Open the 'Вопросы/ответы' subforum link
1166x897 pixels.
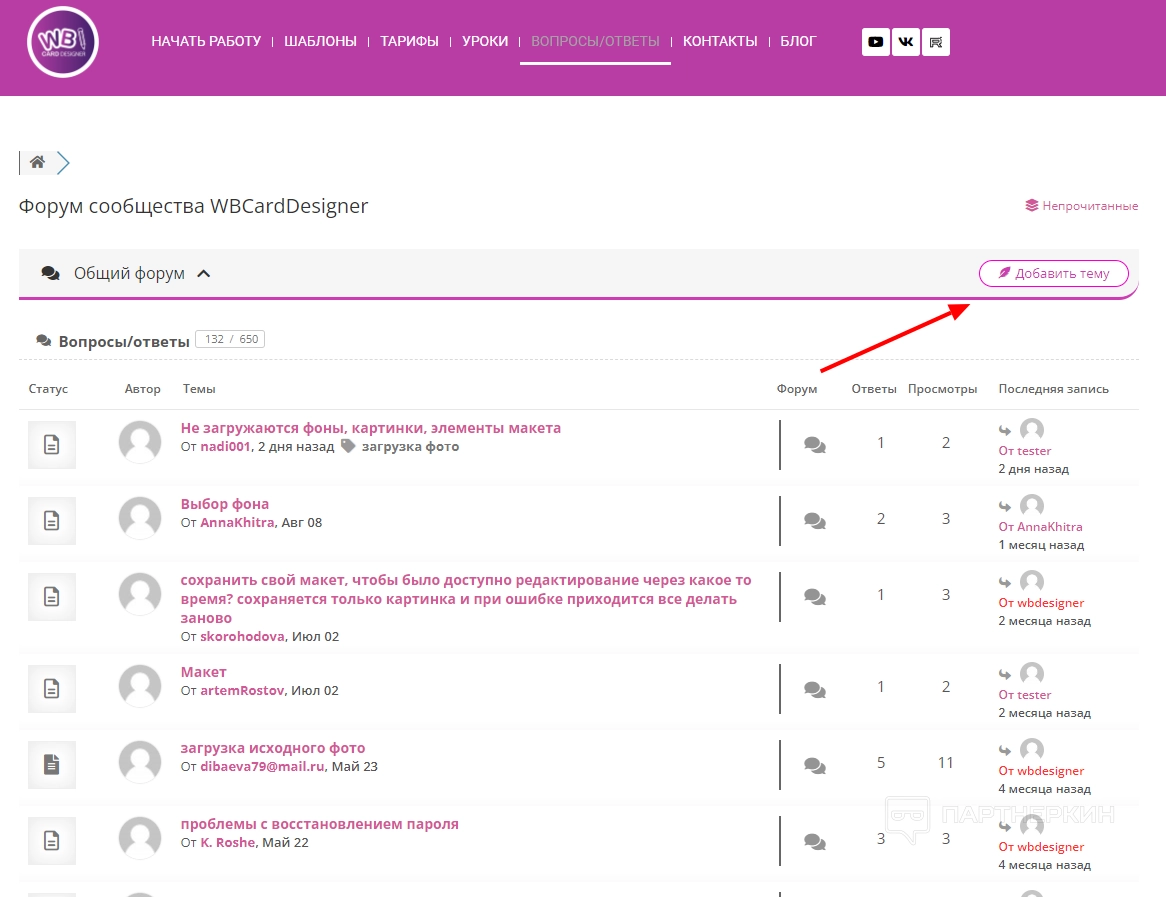click(x=124, y=341)
